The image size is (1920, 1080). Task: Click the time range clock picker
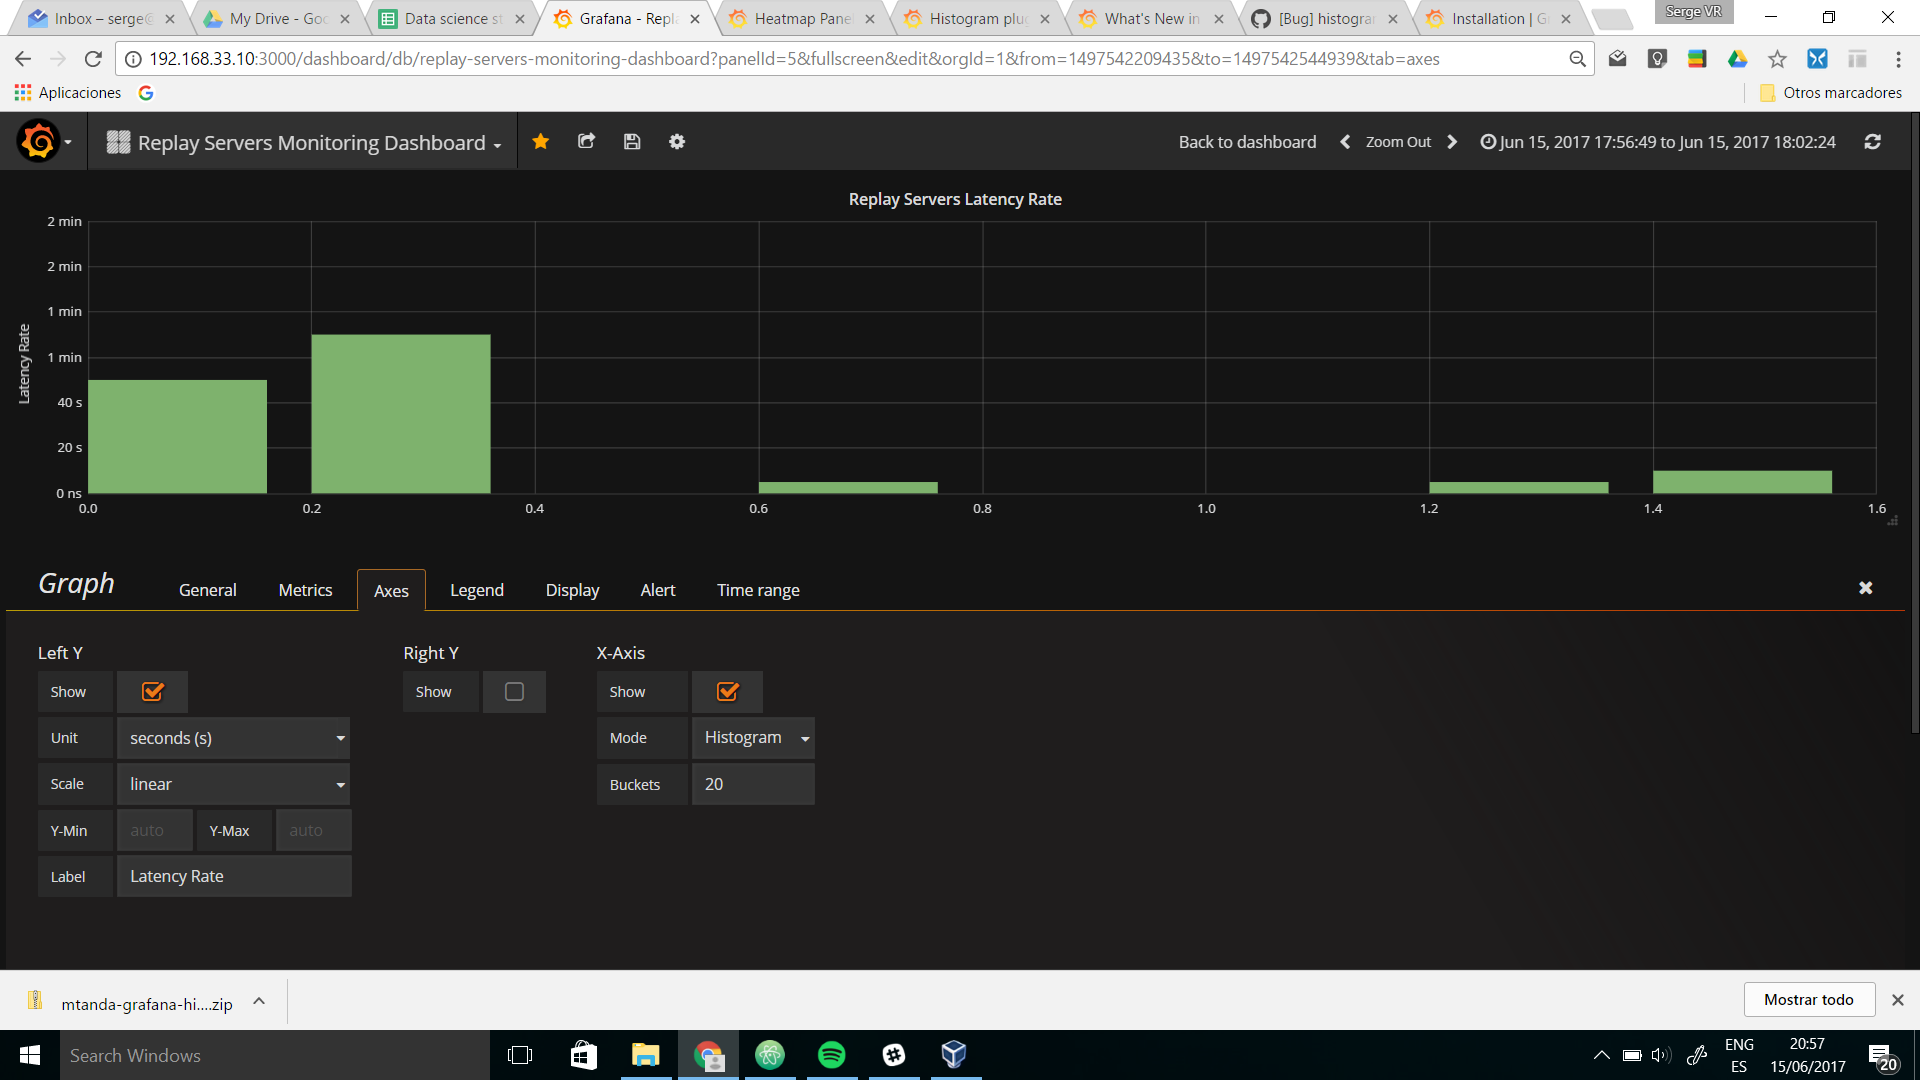(x=1489, y=141)
